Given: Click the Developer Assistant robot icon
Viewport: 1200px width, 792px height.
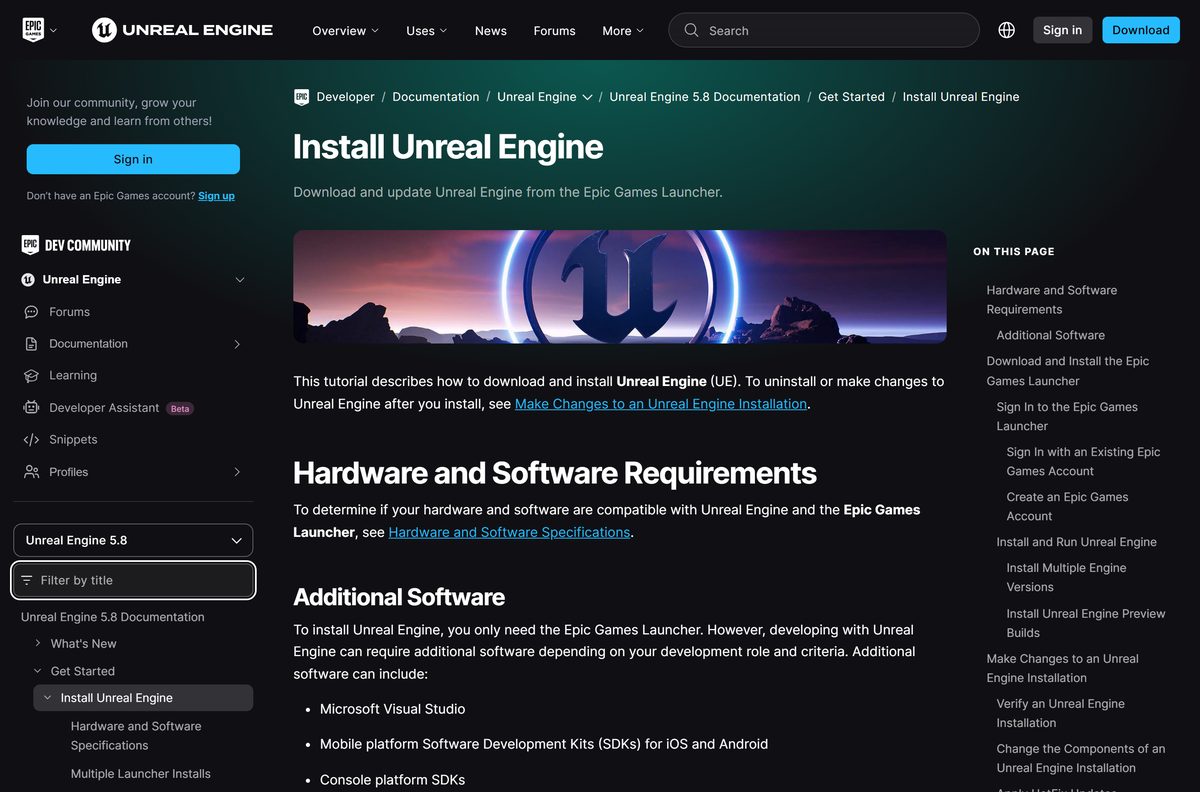Looking at the screenshot, I should (31, 408).
